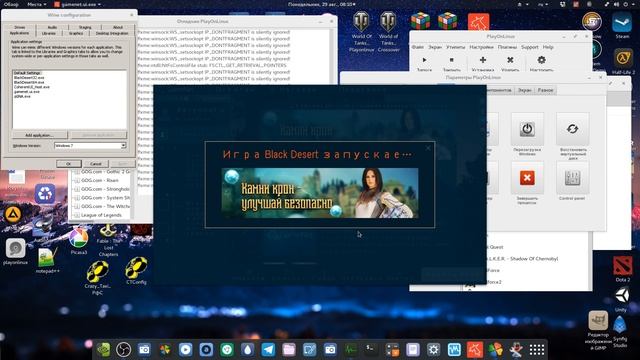The image size is (640, 360).
Task: Close the Black Desert launching dialog
Action: click(x=428, y=148)
